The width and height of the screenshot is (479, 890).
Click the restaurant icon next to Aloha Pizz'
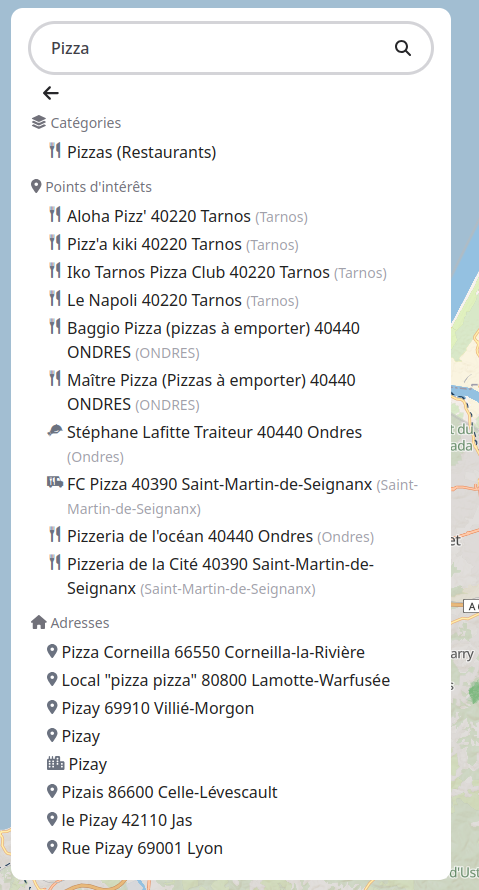54,215
